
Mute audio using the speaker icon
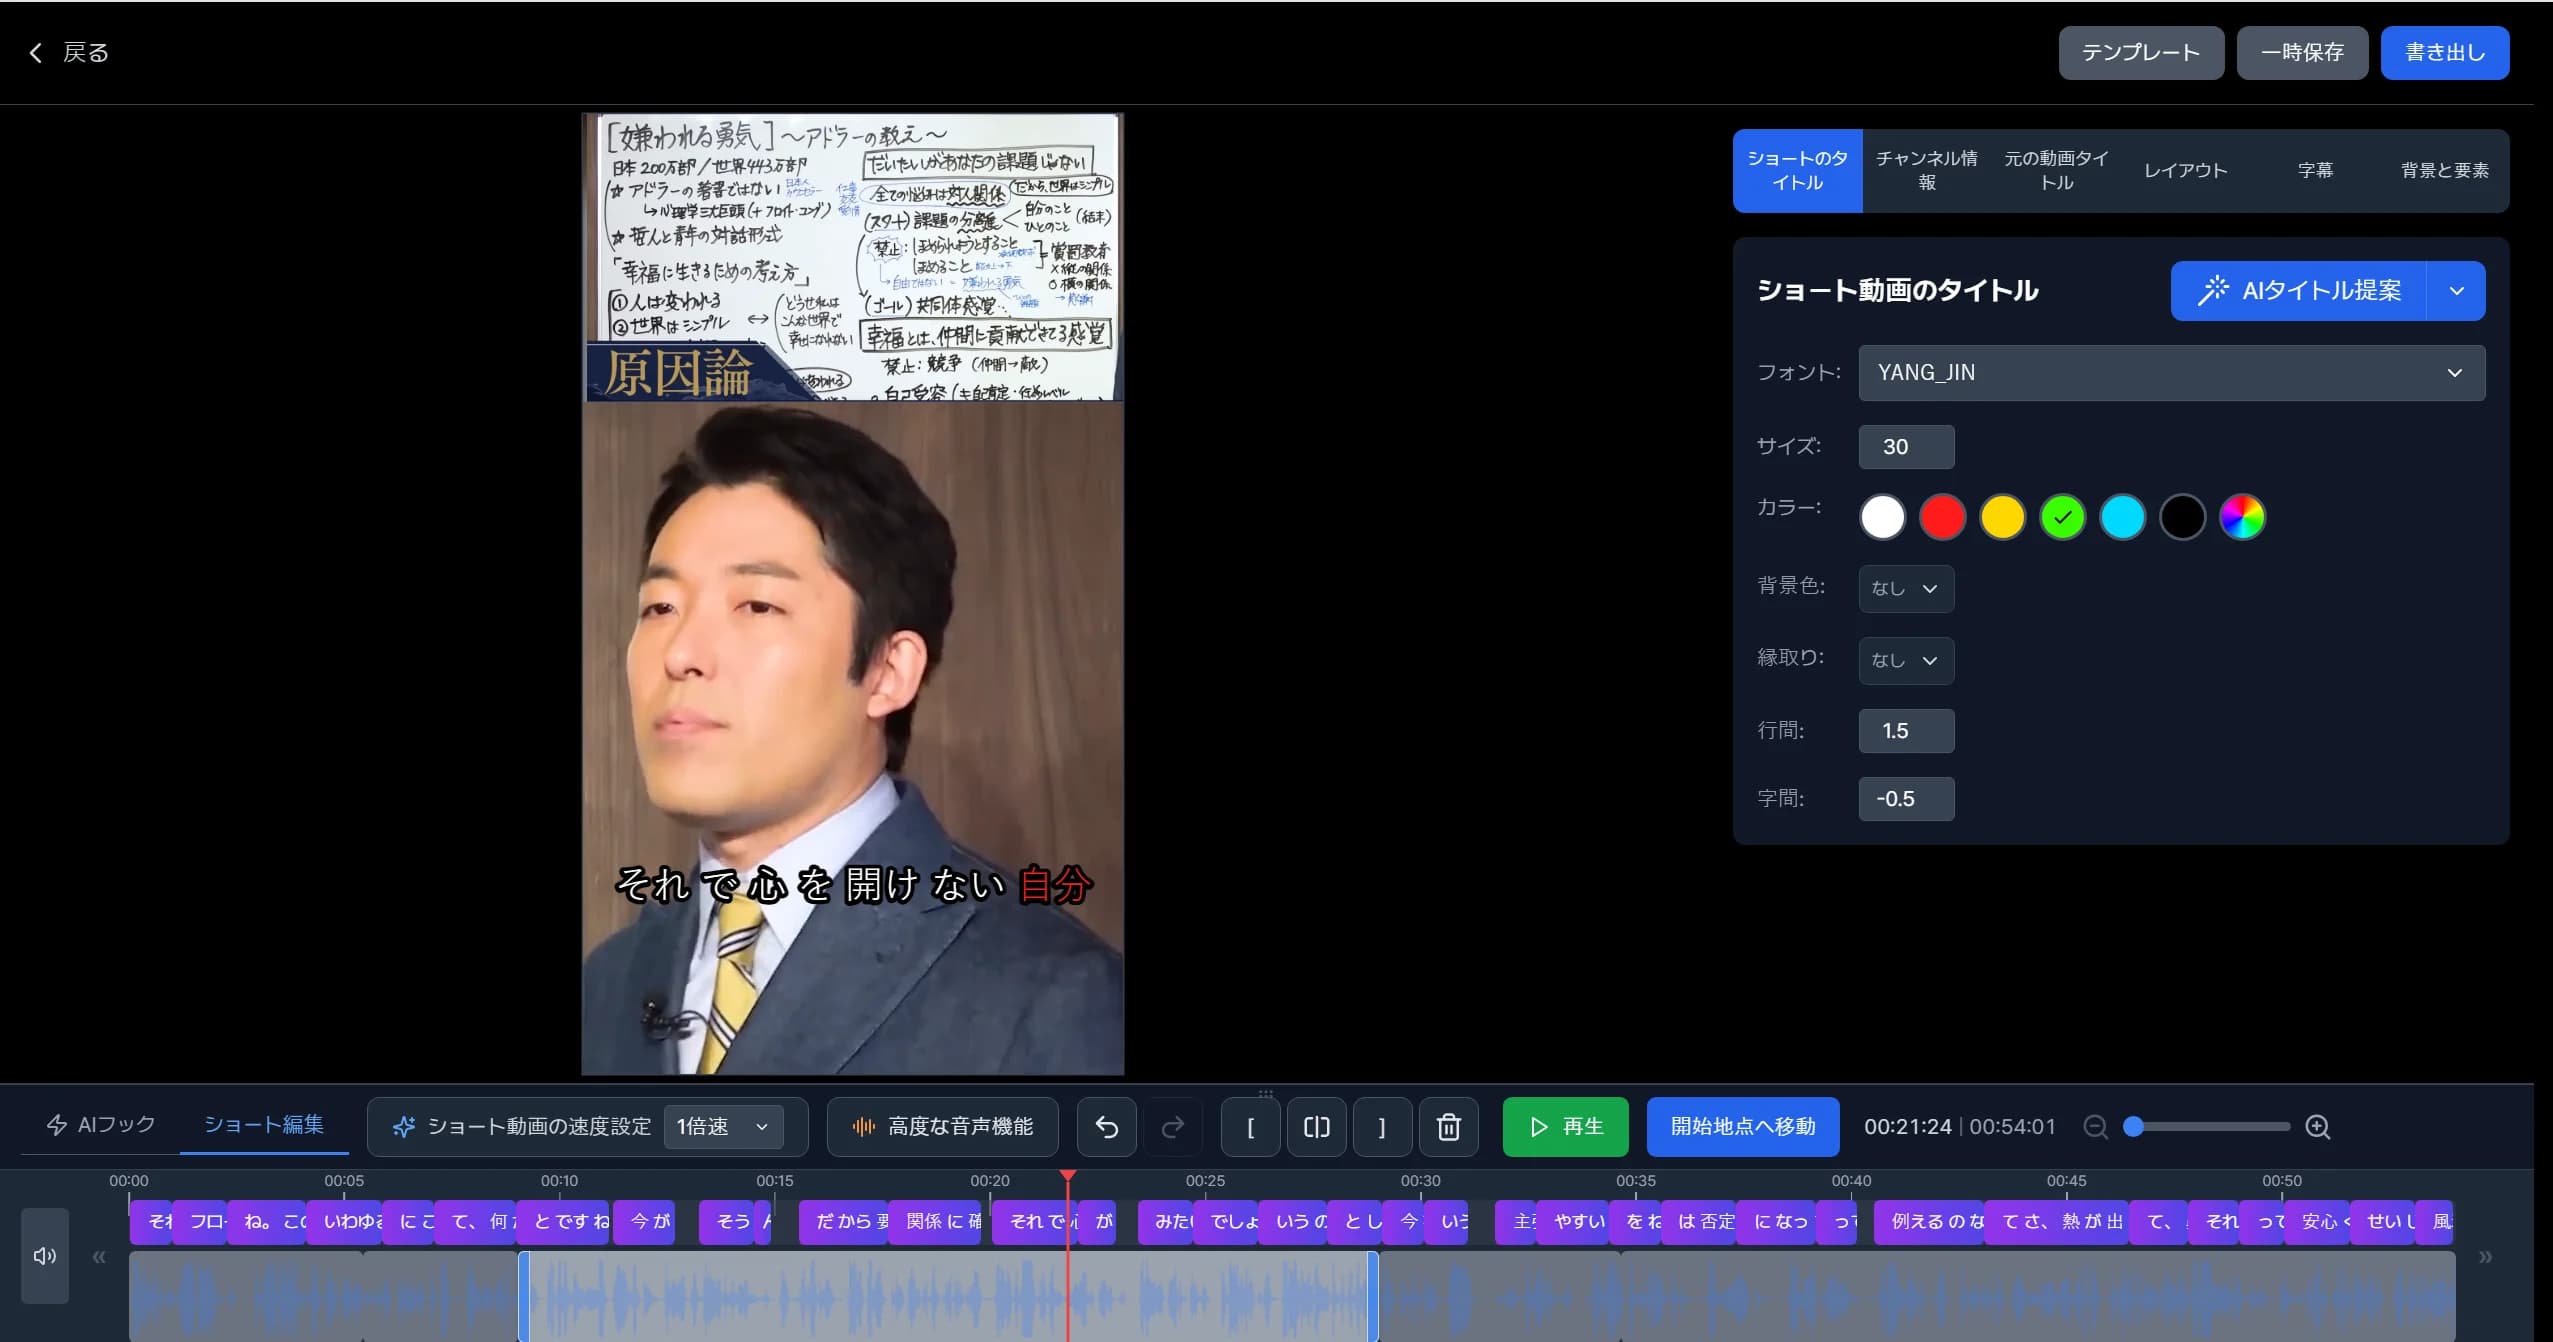point(43,1255)
